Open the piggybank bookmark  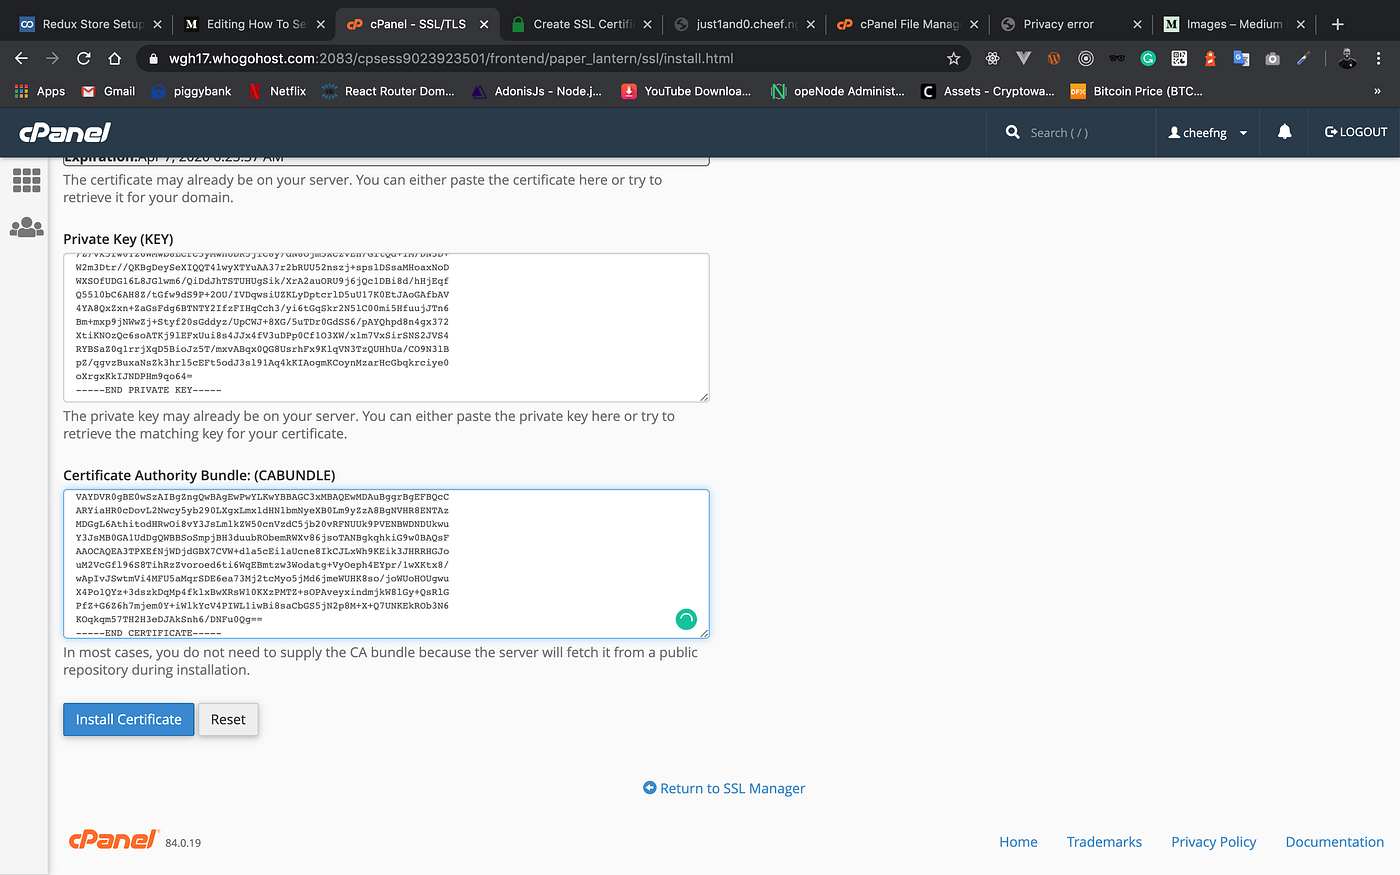[191, 91]
